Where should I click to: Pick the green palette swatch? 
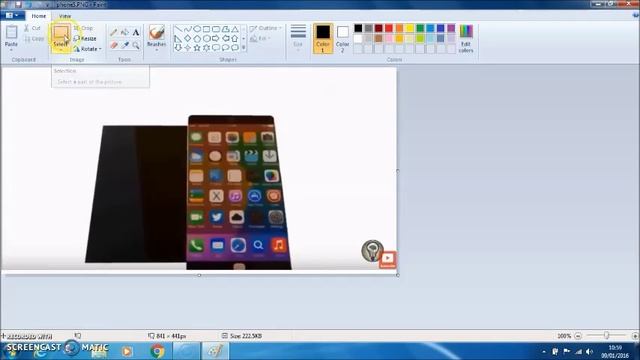coord(420,28)
